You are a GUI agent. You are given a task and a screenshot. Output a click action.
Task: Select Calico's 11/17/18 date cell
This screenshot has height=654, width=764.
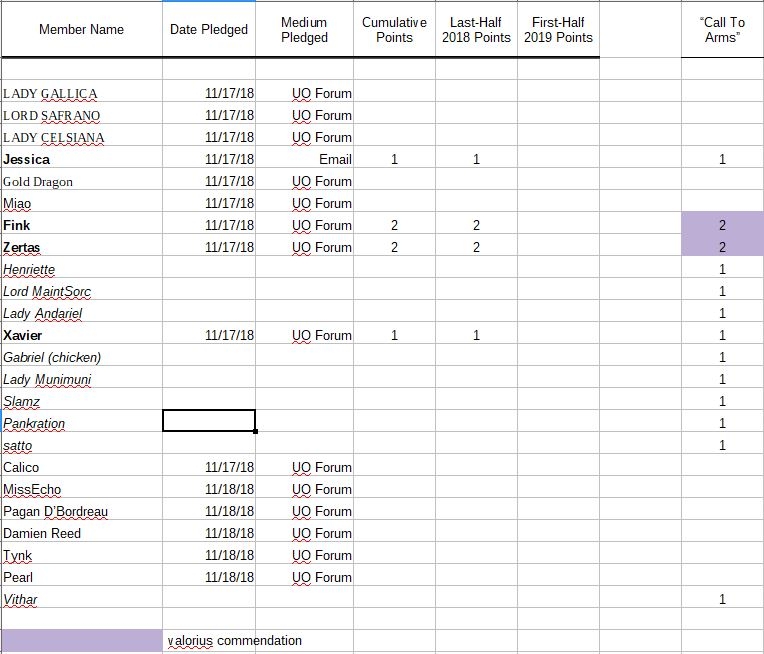209,465
